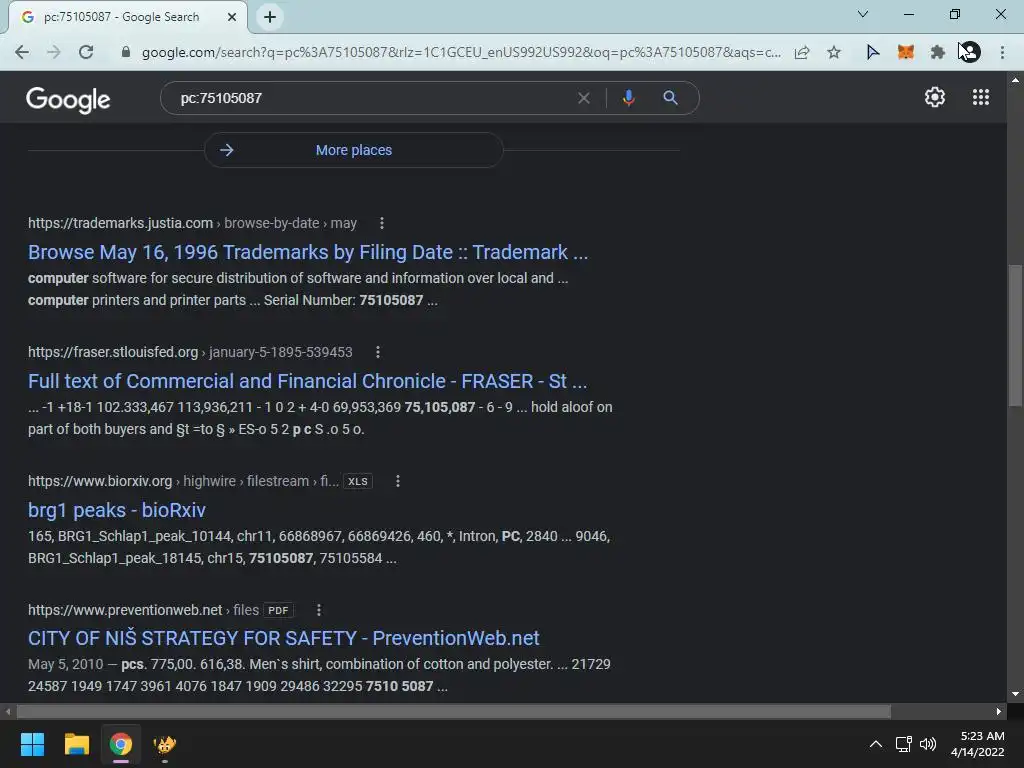Click the vertical scrollbar thumb

1015,335
